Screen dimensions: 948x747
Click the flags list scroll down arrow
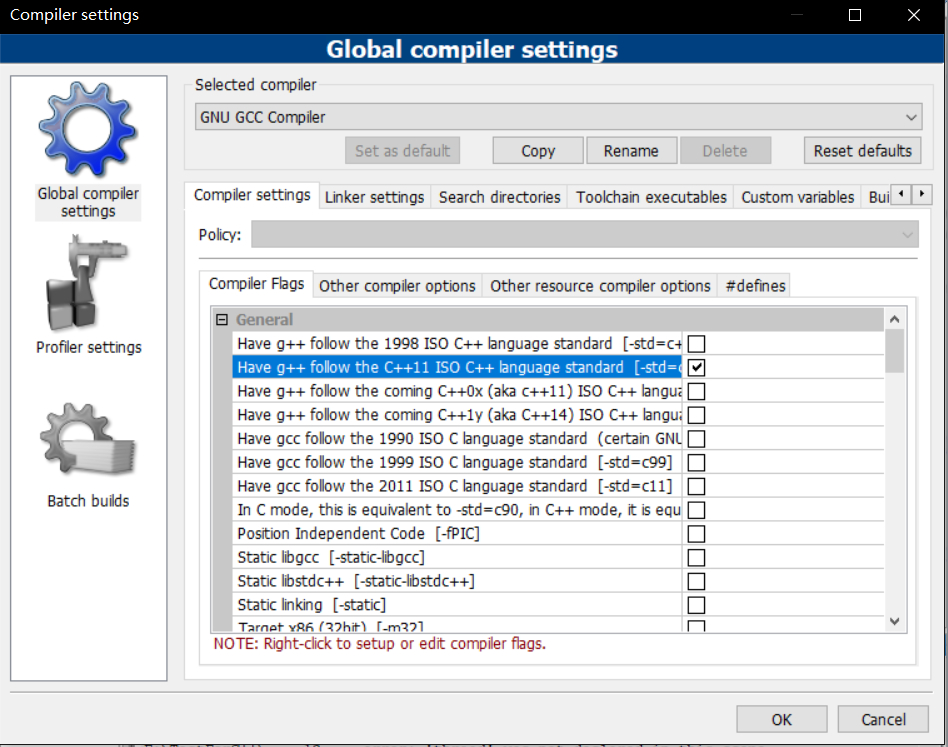[895, 621]
